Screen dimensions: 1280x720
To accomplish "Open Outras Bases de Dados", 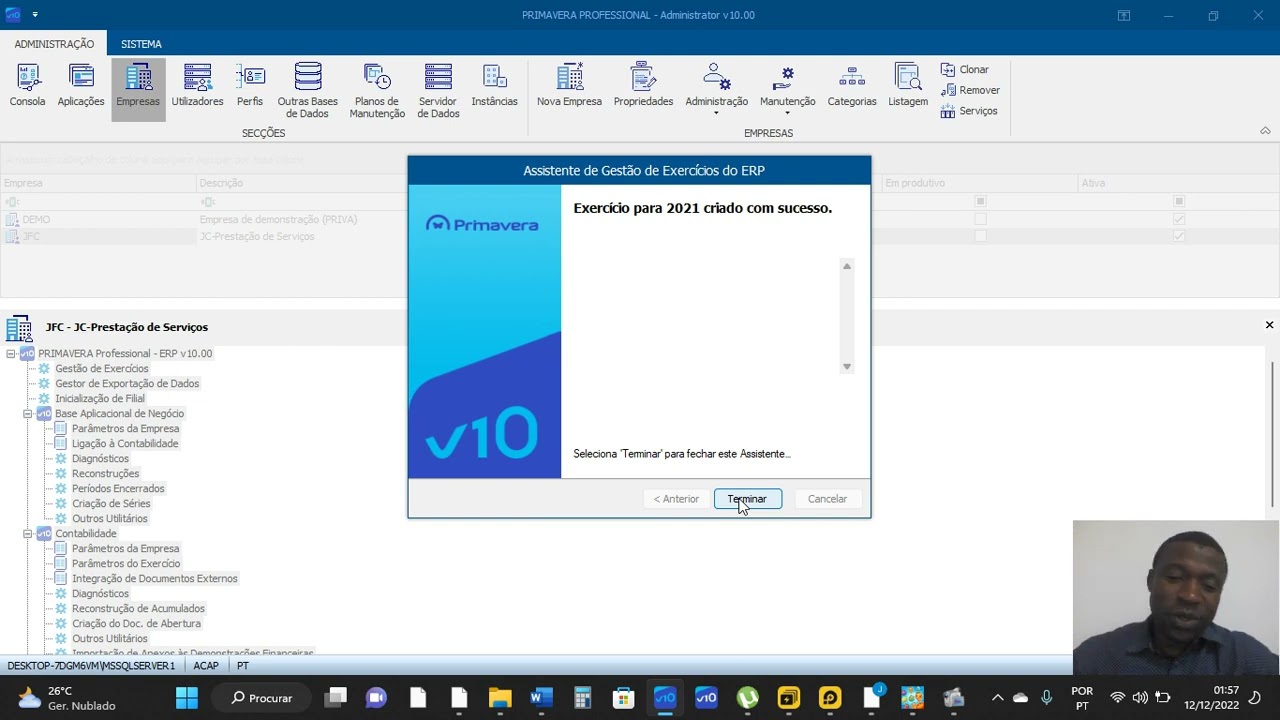I will click(x=308, y=91).
